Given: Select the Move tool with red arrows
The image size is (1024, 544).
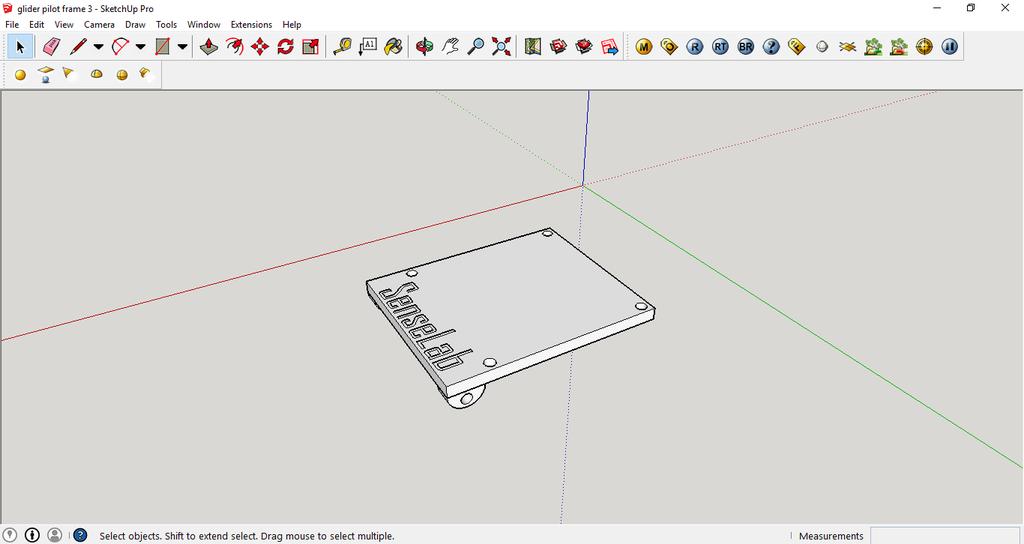Looking at the screenshot, I should click(260, 47).
